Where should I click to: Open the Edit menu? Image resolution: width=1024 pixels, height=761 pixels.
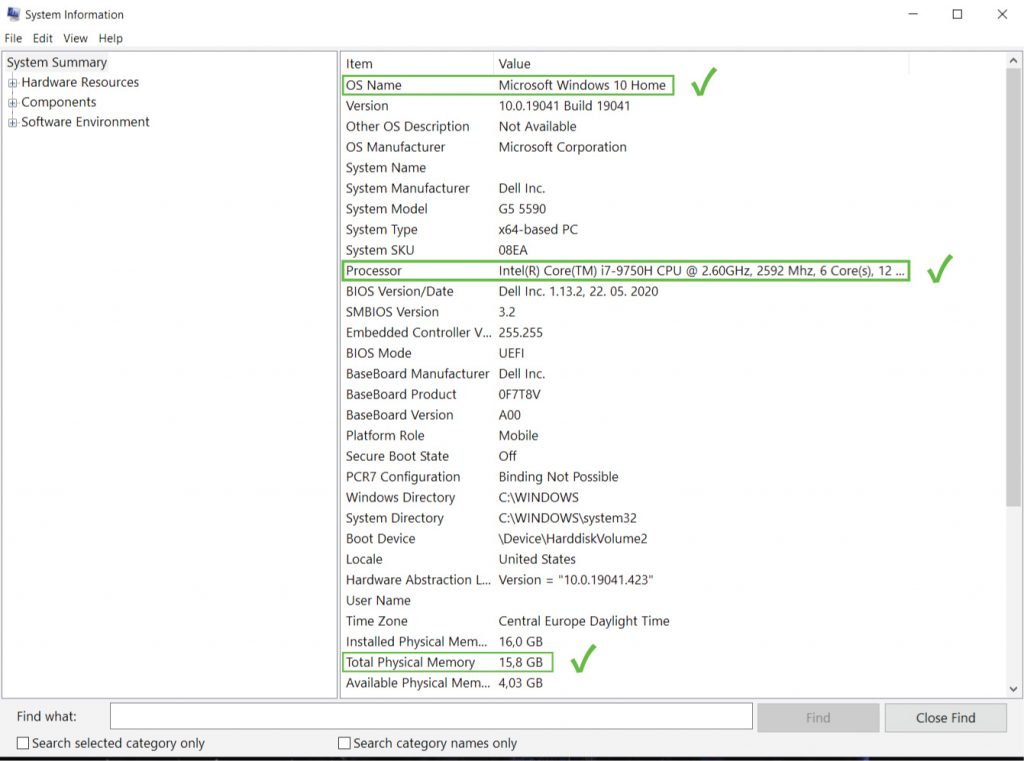point(42,38)
